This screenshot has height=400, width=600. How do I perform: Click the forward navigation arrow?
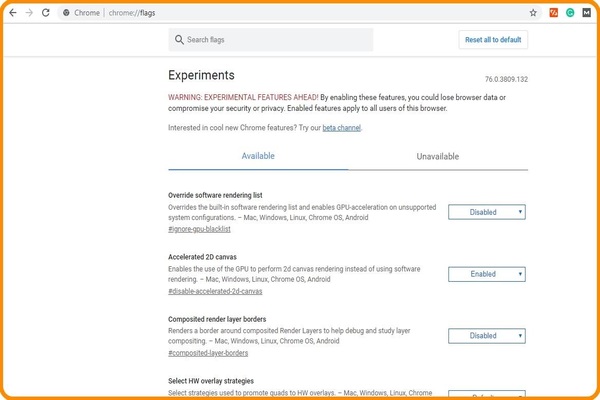click(29, 13)
